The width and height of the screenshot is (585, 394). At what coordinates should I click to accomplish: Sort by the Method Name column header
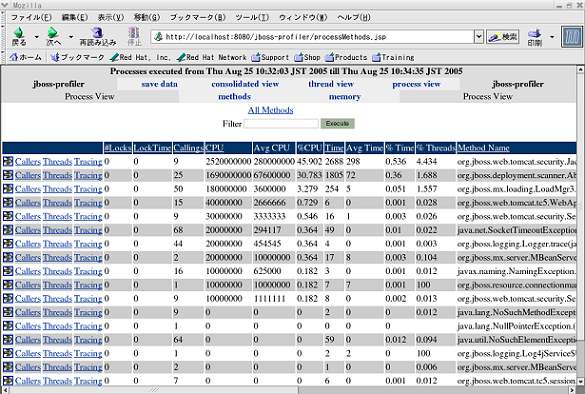(x=484, y=148)
